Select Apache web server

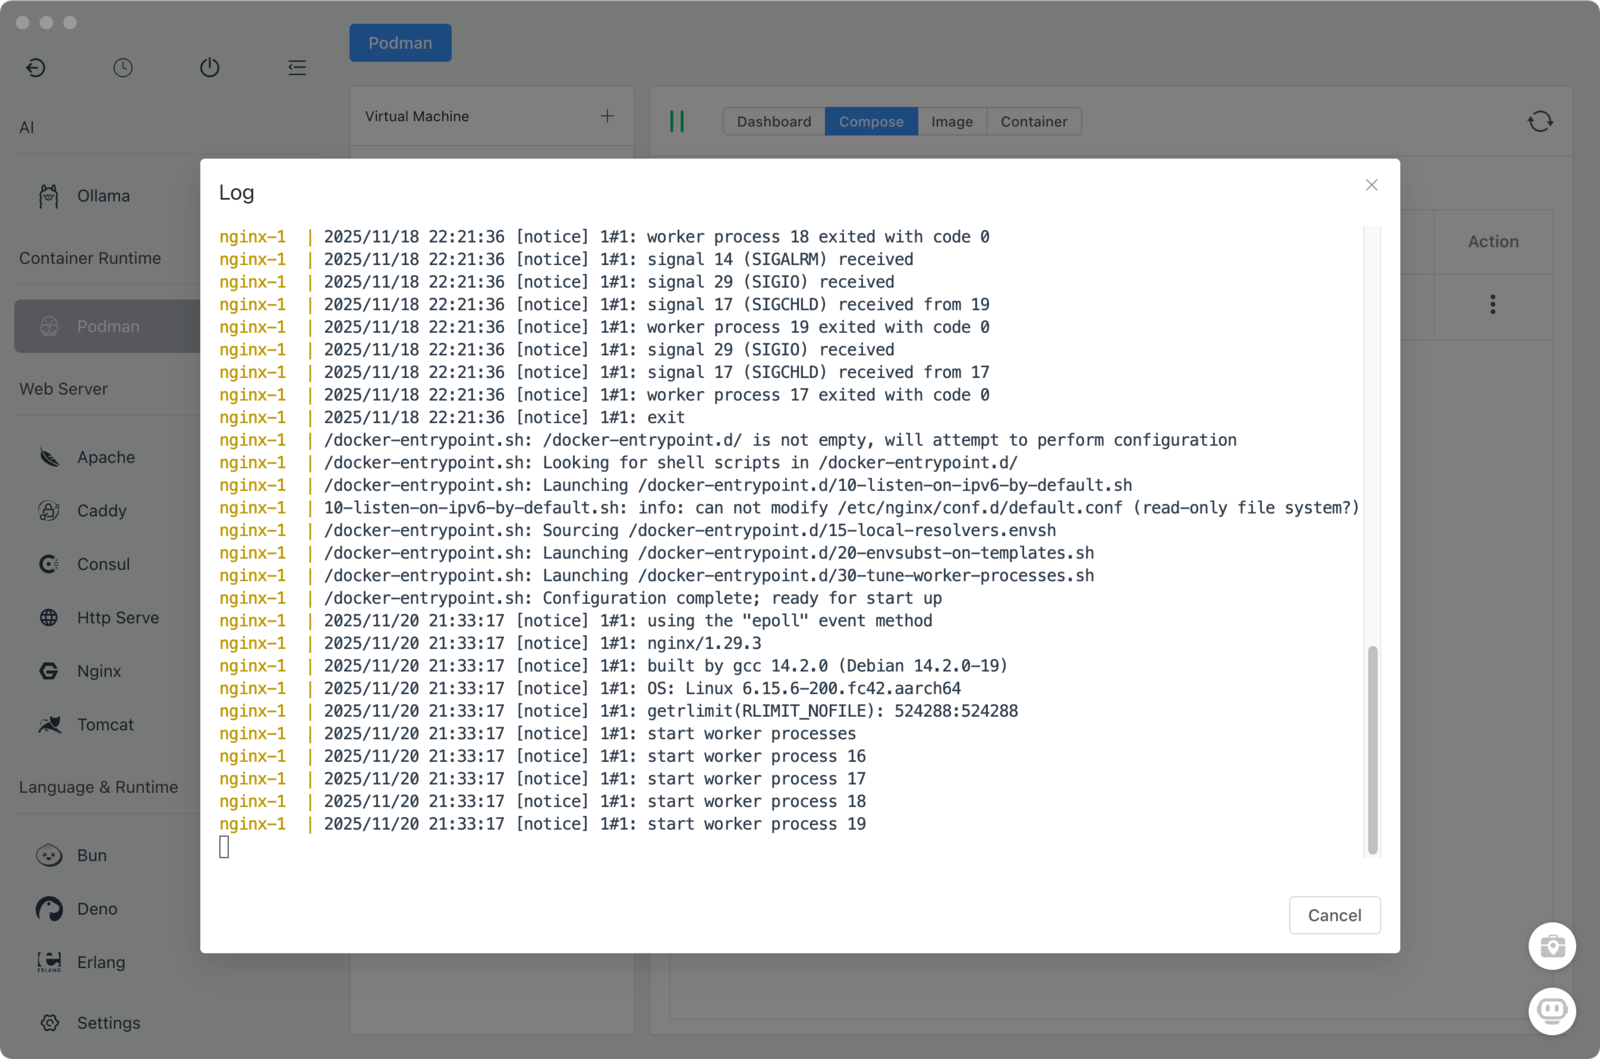point(105,457)
